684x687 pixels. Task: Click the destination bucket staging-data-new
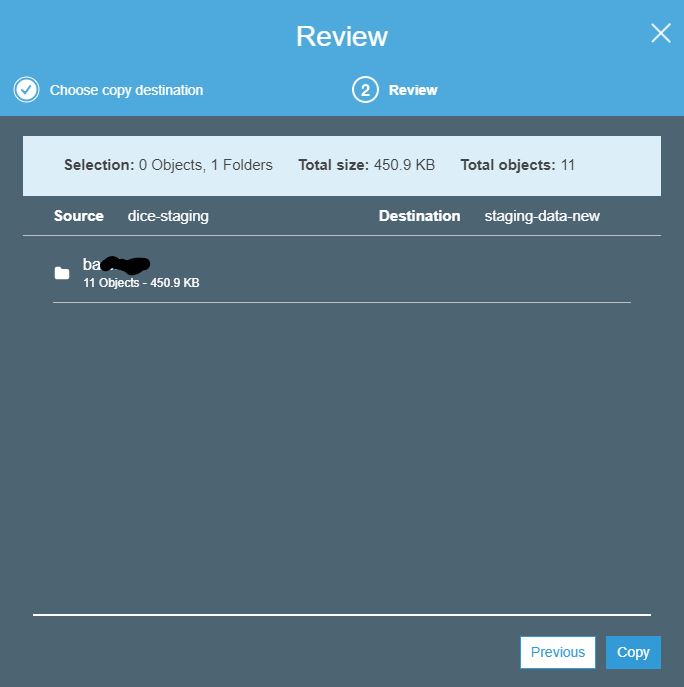(542, 216)
